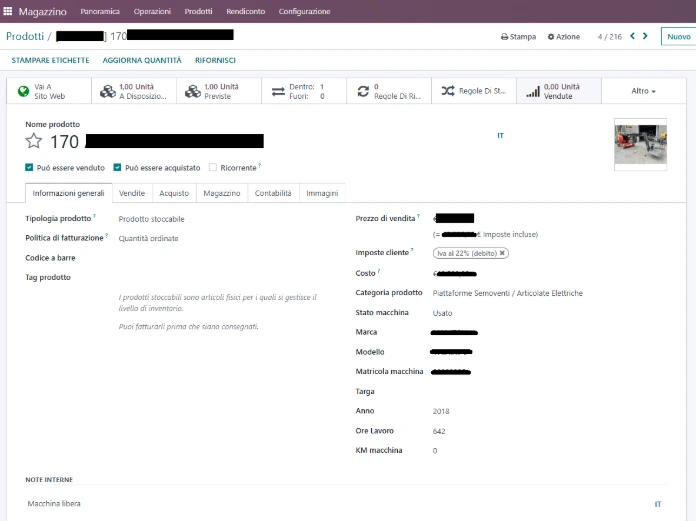696x521 pixels.
Task: Click the IT language badge in notes
Action: 658,504
